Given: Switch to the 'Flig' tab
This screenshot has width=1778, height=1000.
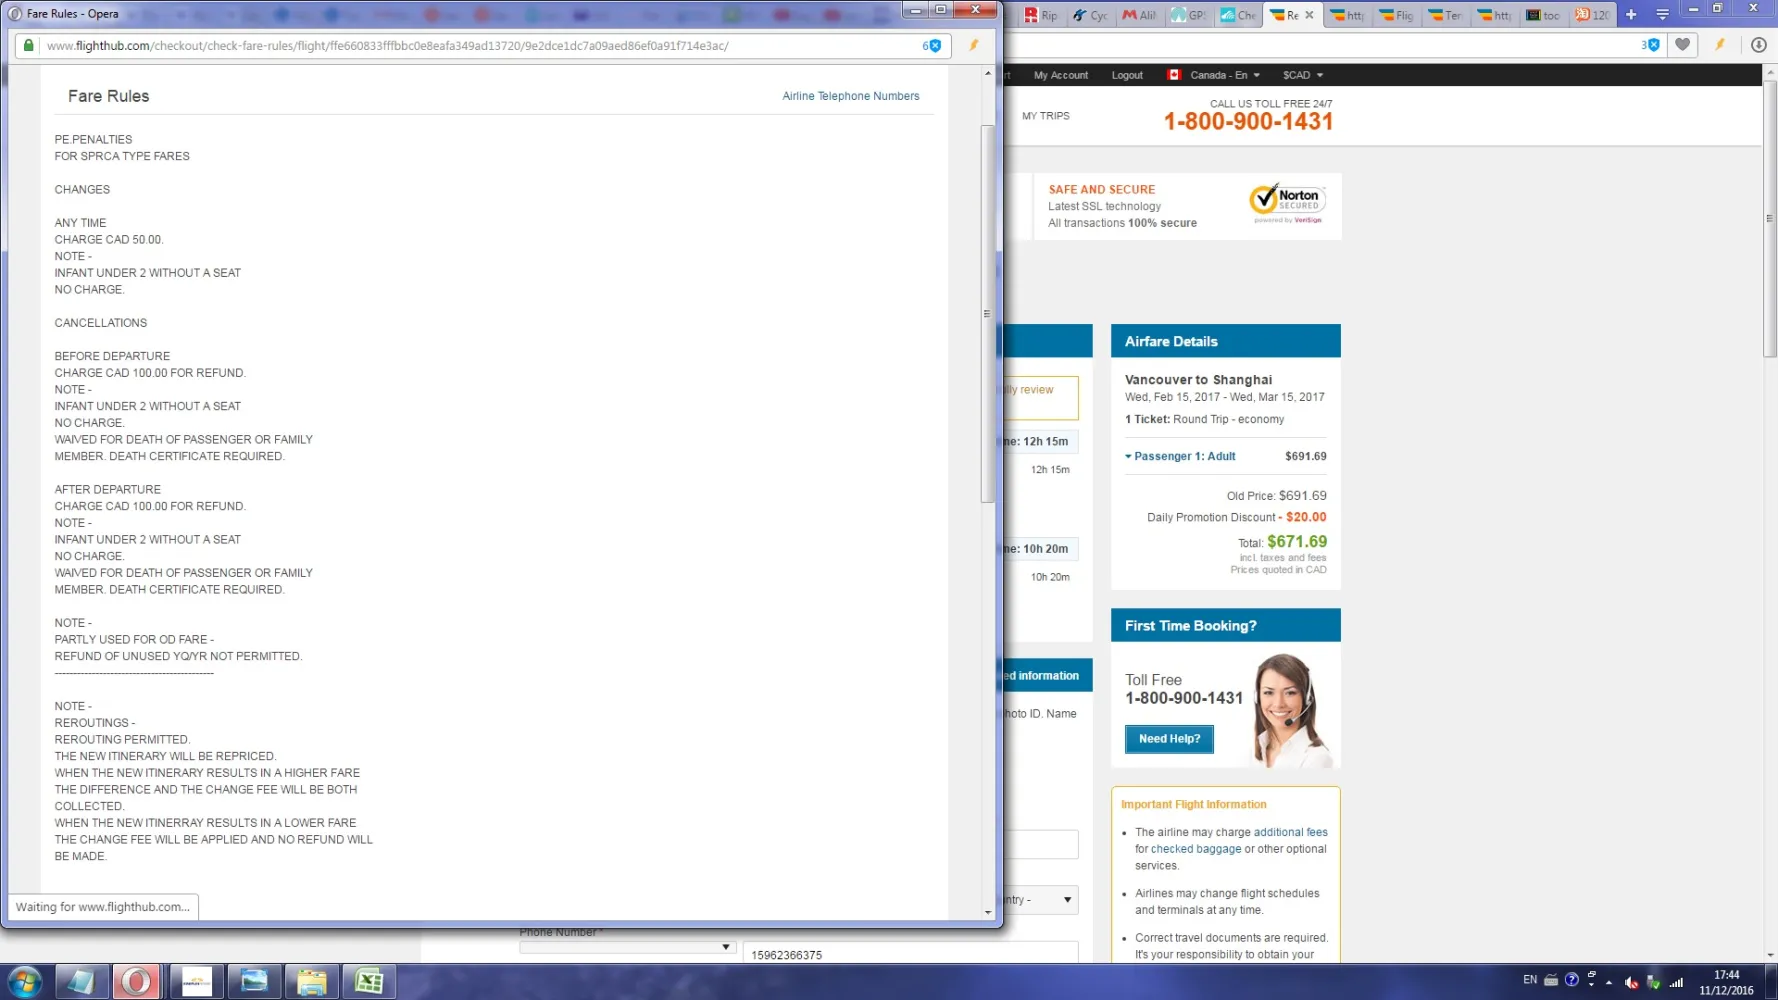Looking at the screenshot, I should pos(1398,15).
